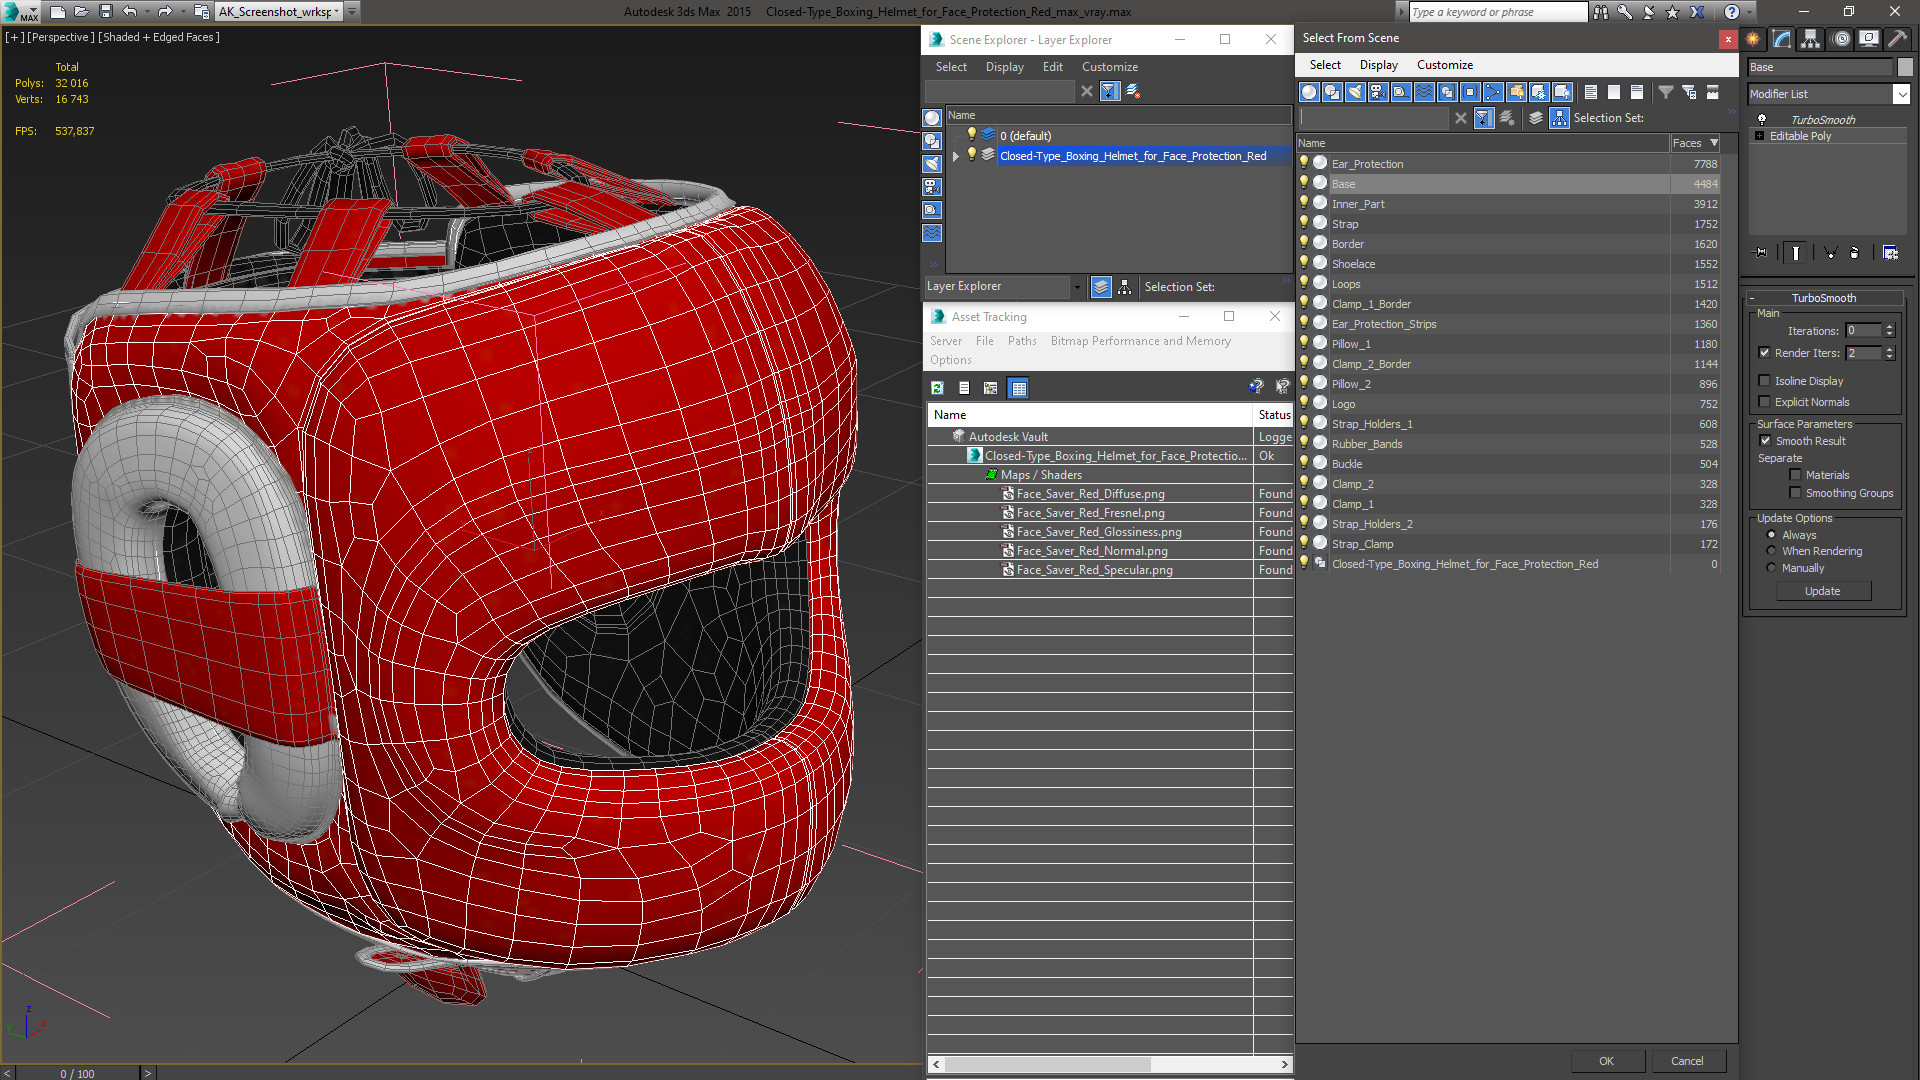The height and width of the screenshot is (1080, 1920).
Task: Click Select All icon in Select From Scene
Action: point(1591,92)
